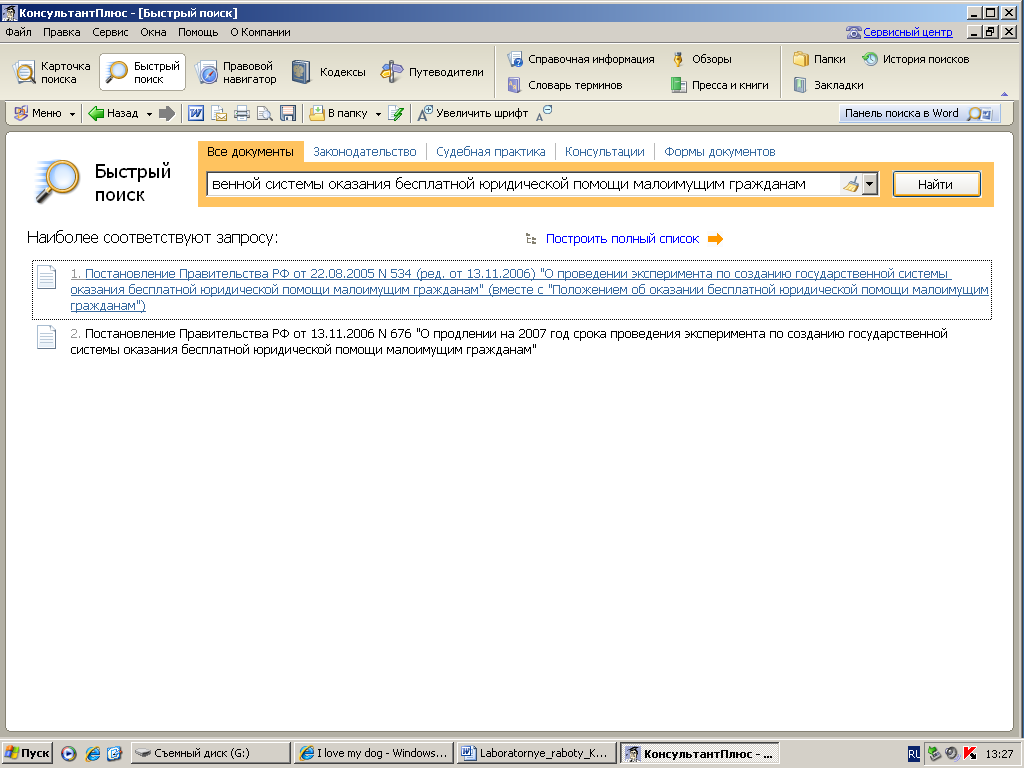Open Сервисный центр link
1024x768 pixels.
coord(907,32)
